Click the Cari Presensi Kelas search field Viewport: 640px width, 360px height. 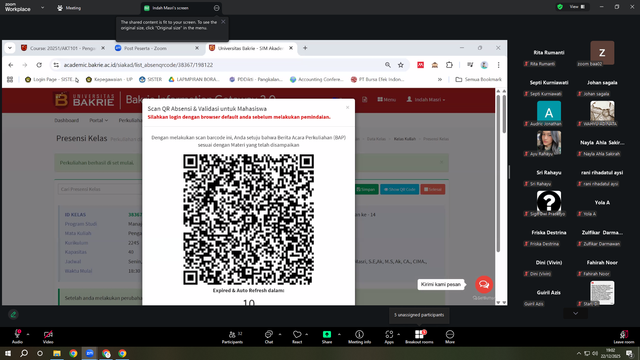(x=100, y=189)
